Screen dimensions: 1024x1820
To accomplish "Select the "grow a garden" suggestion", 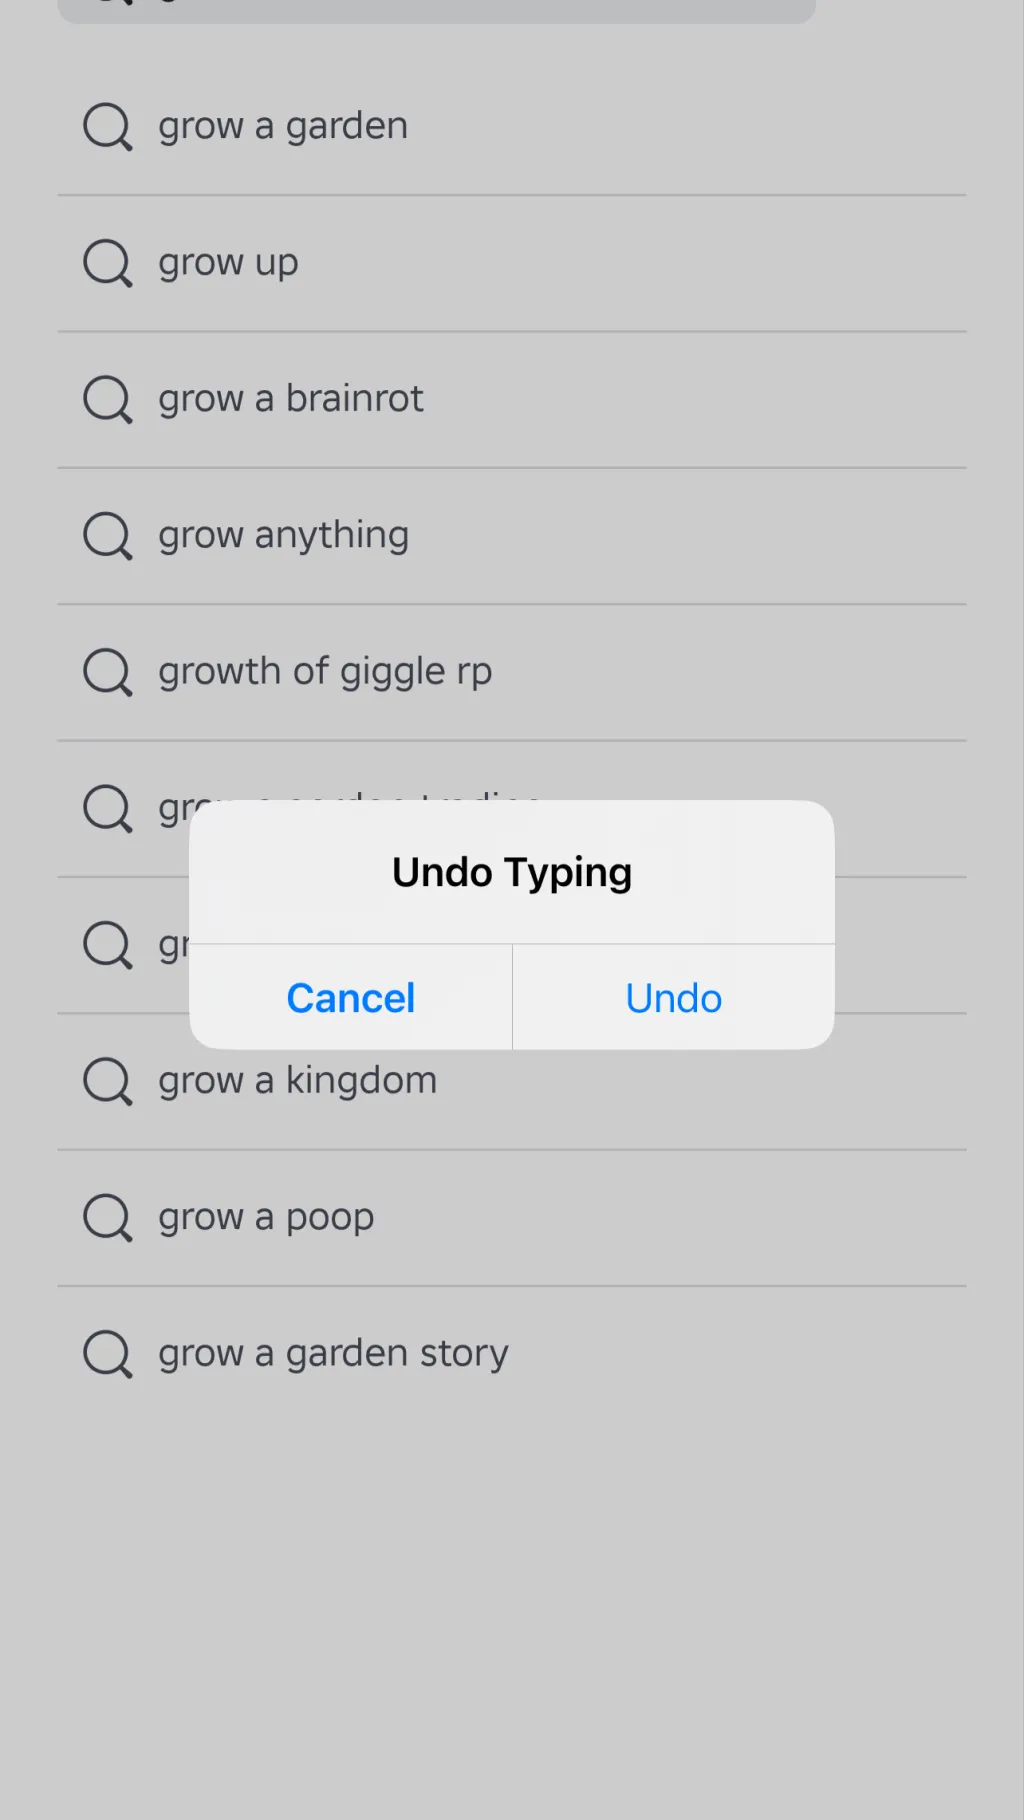I will (283, 127).
